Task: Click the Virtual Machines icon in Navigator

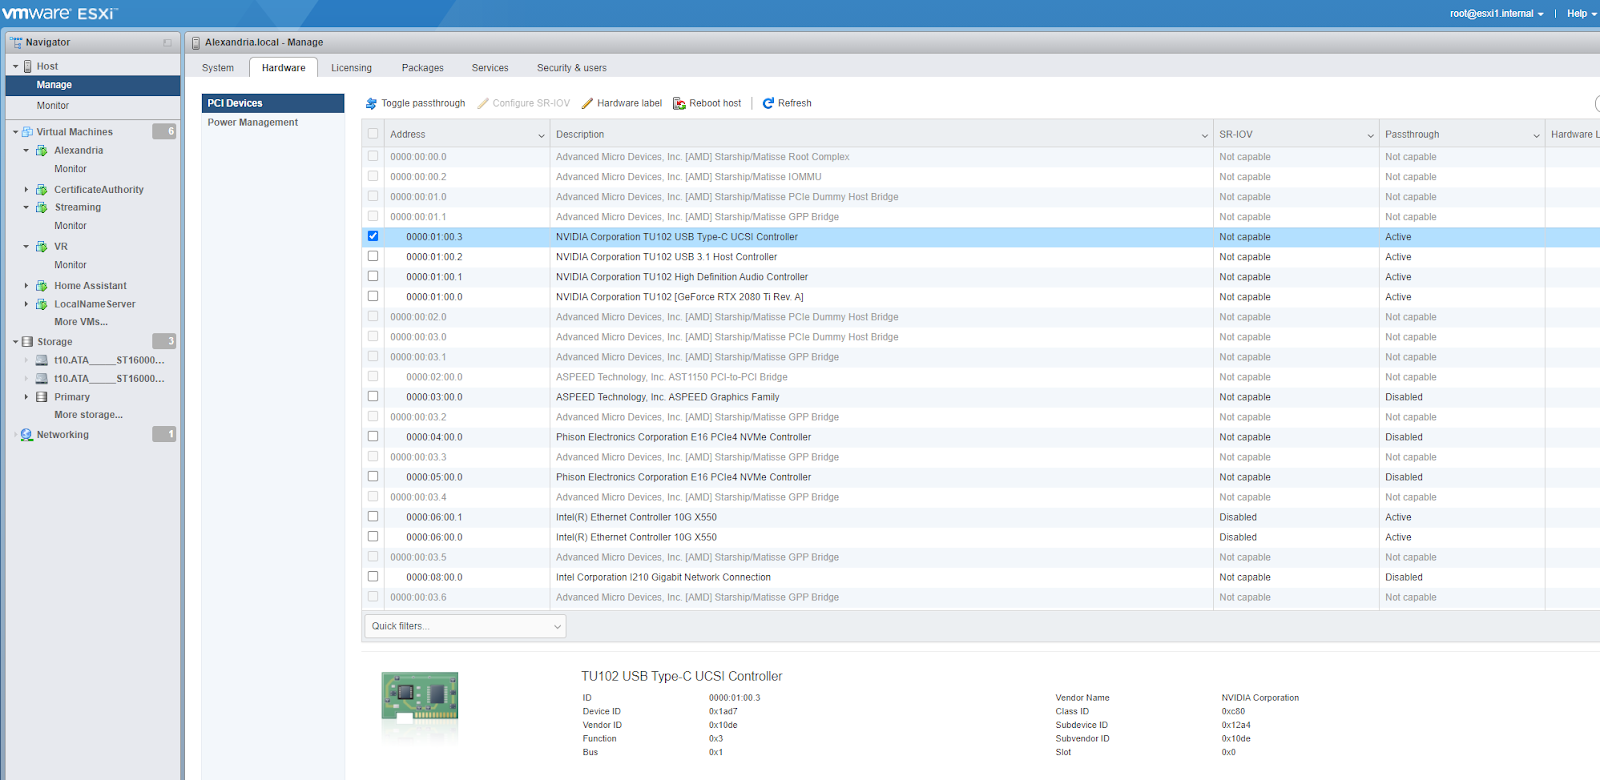Action: 28,132
